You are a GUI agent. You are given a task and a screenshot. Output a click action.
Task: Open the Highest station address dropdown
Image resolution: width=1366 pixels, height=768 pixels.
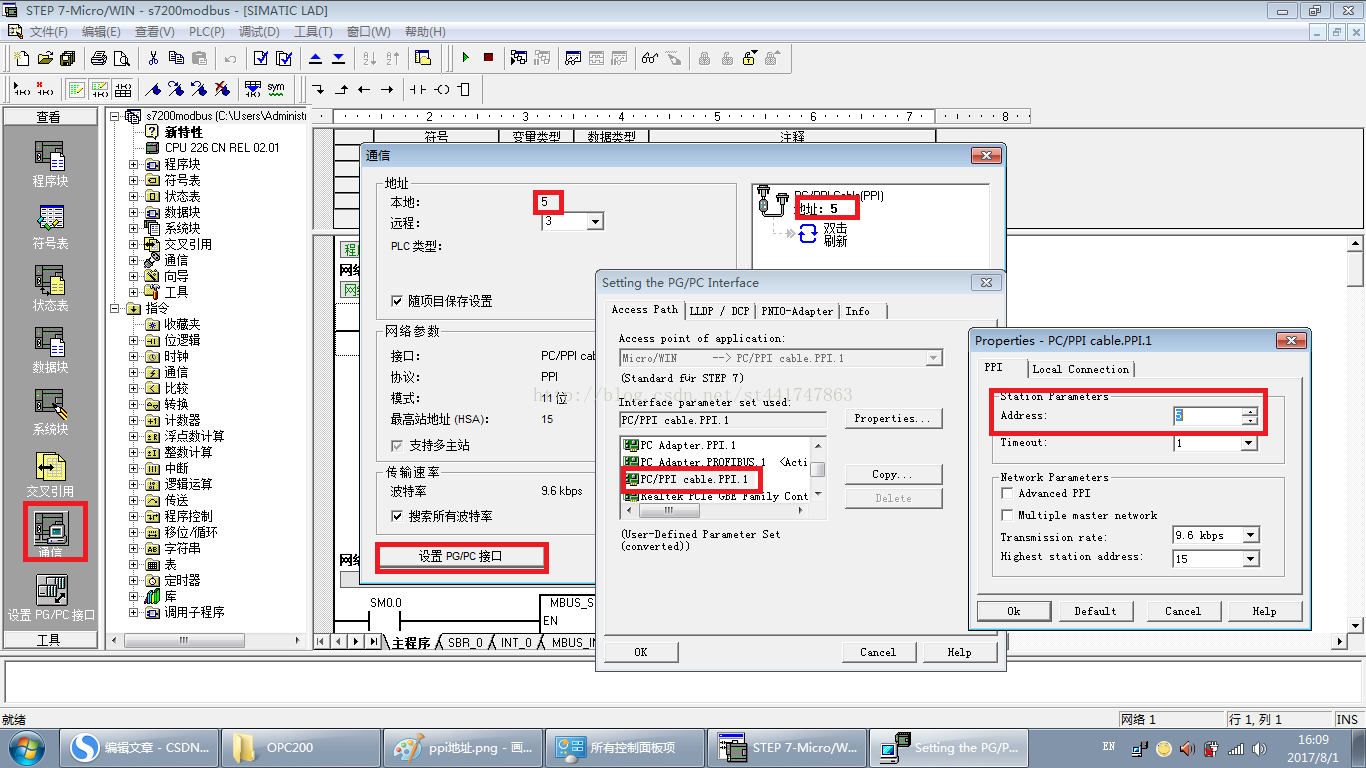click(1249, 559)
